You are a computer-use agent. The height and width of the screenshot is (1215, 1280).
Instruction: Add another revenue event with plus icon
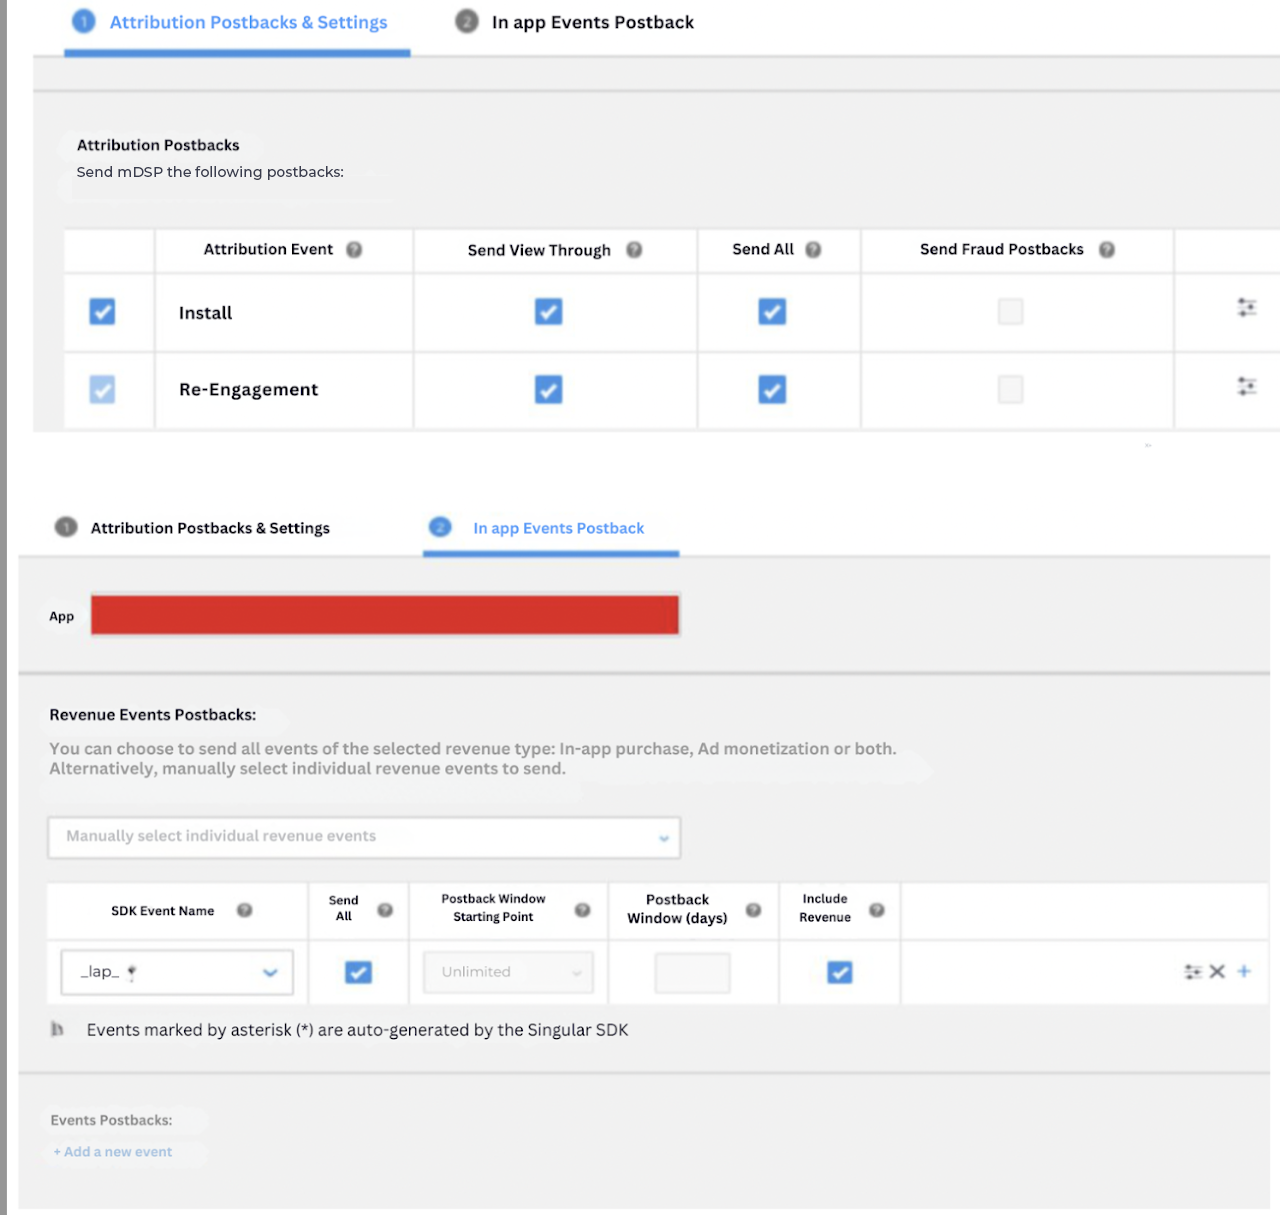point(1244,971)
